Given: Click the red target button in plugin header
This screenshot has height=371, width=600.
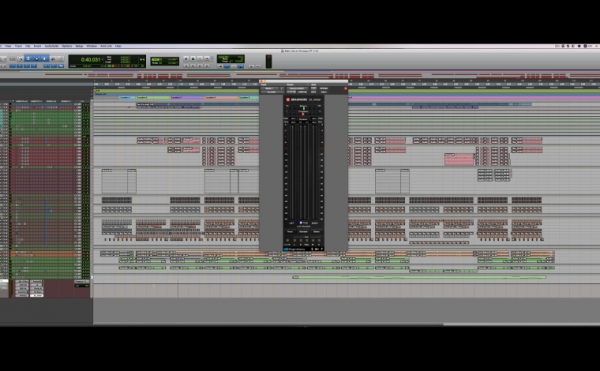Looking at the screenshot, I should pyautogui.click(x=346, y=88).
